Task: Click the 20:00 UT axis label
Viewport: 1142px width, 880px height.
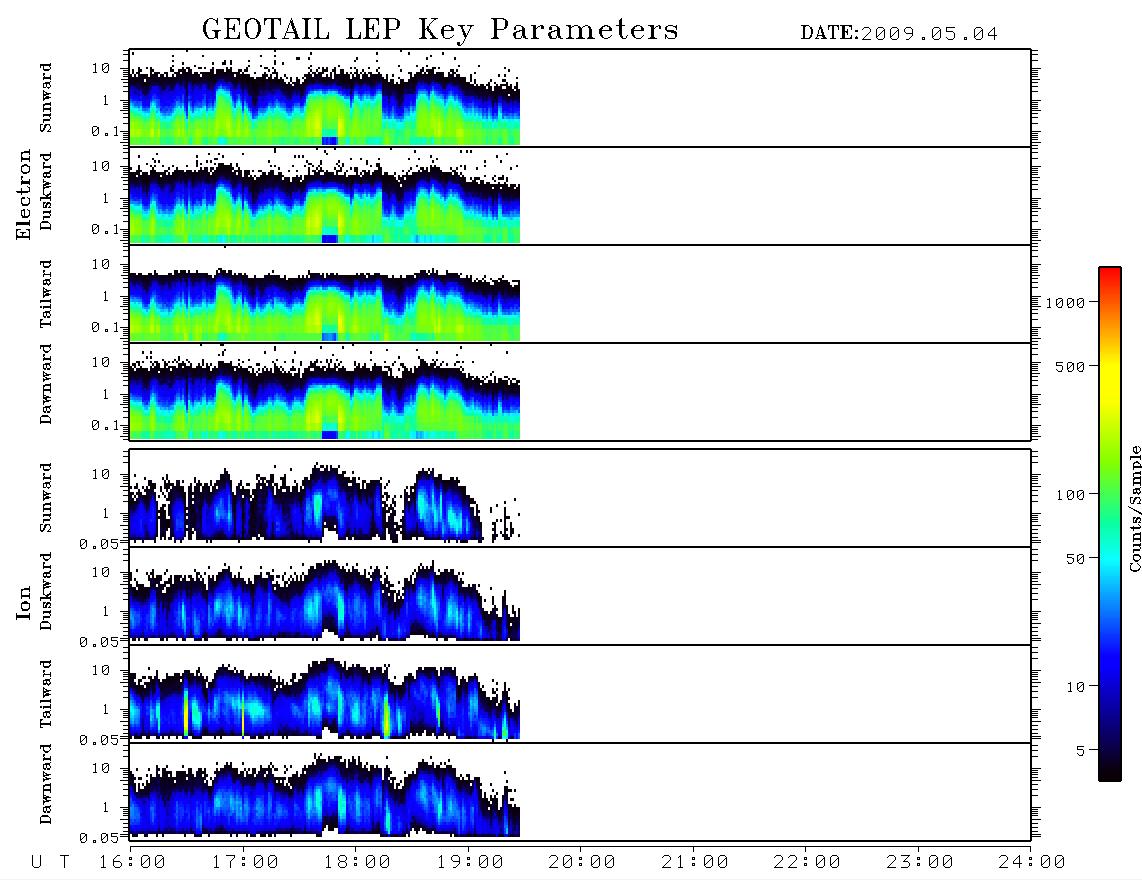Action: coord(582,862)
